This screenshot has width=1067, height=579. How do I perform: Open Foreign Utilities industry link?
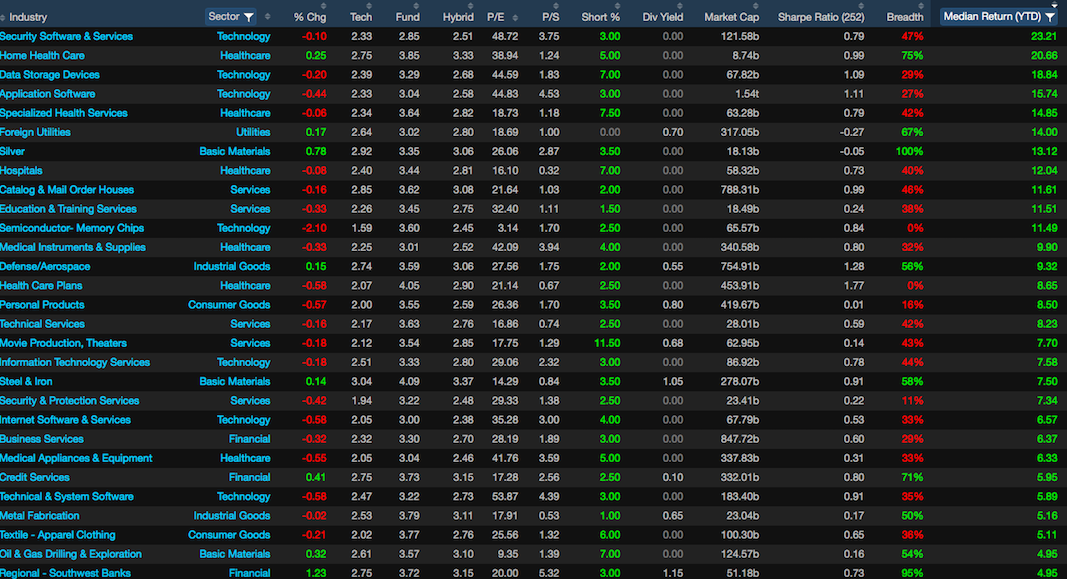tap(35, 132)
